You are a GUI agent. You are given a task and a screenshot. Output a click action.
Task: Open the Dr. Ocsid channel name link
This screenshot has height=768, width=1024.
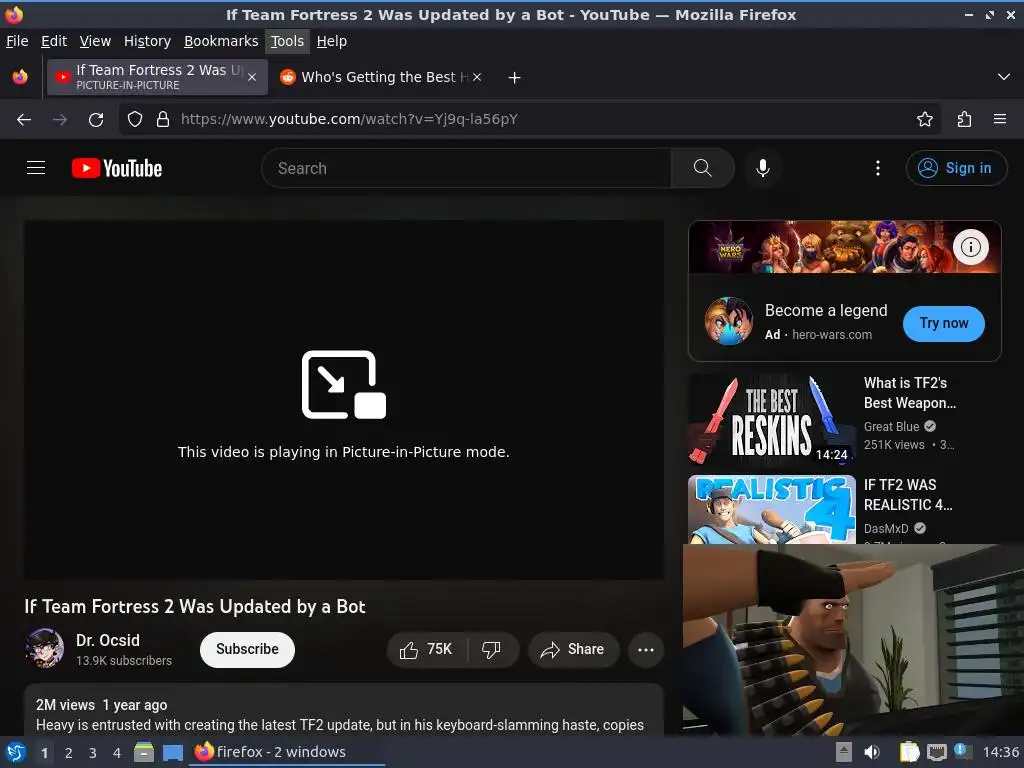point(108,641)
